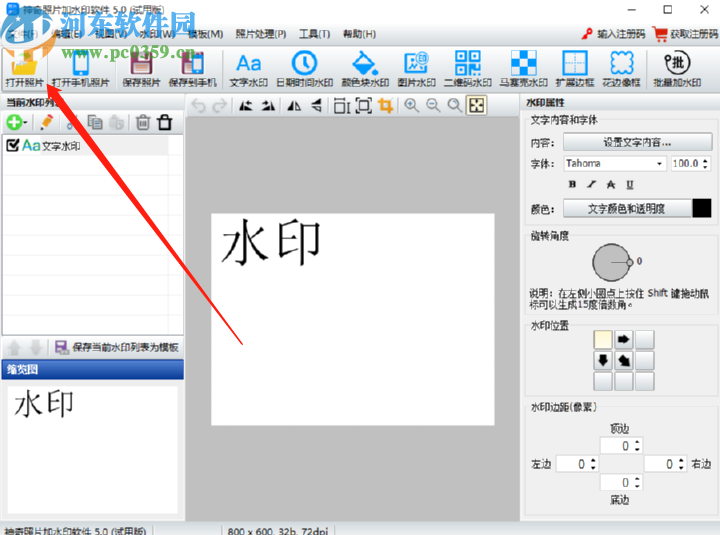
Task: Step left margin (左边) spinner
Action: tap(593, 464)
